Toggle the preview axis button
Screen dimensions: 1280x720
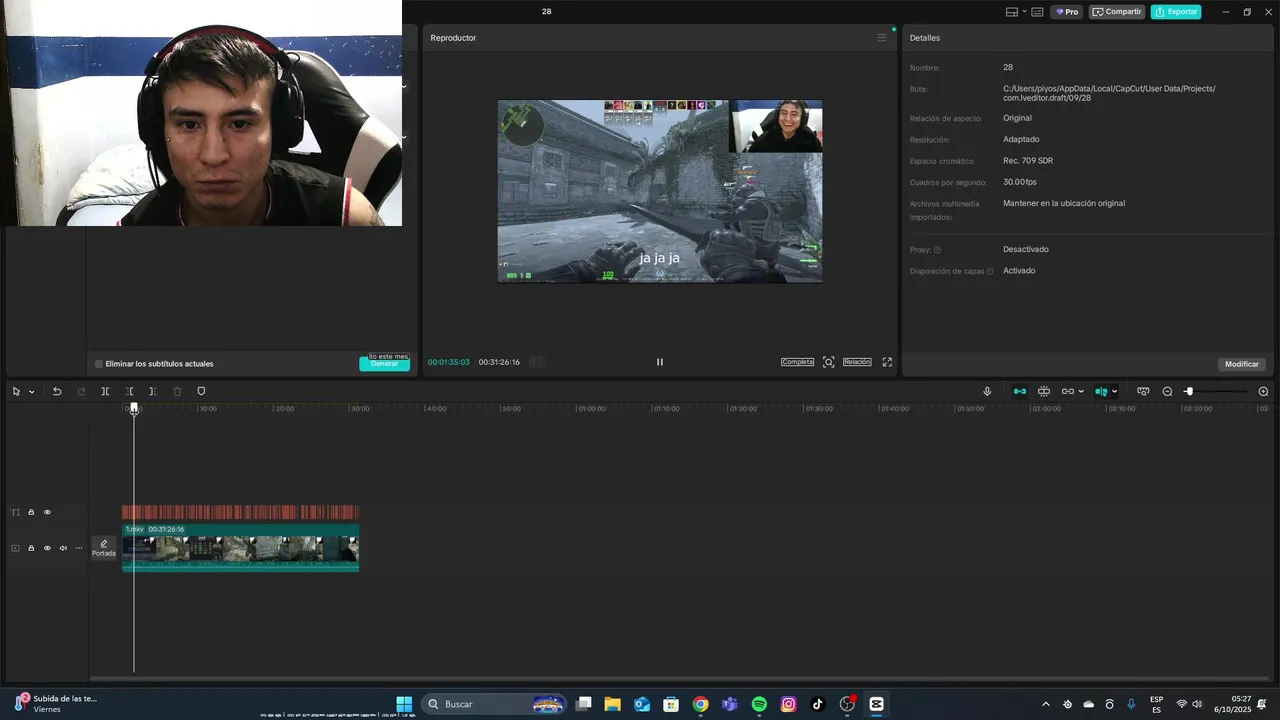[x=1101, y=391]
